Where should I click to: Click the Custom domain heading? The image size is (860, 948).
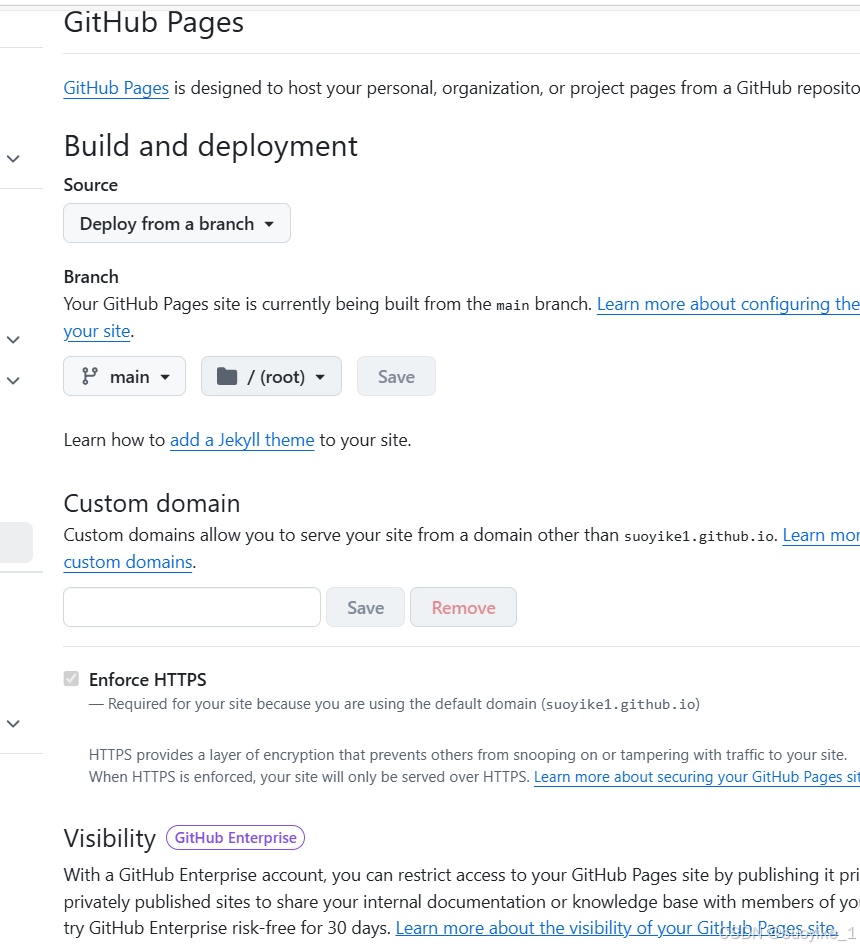[x=152, y=503]
